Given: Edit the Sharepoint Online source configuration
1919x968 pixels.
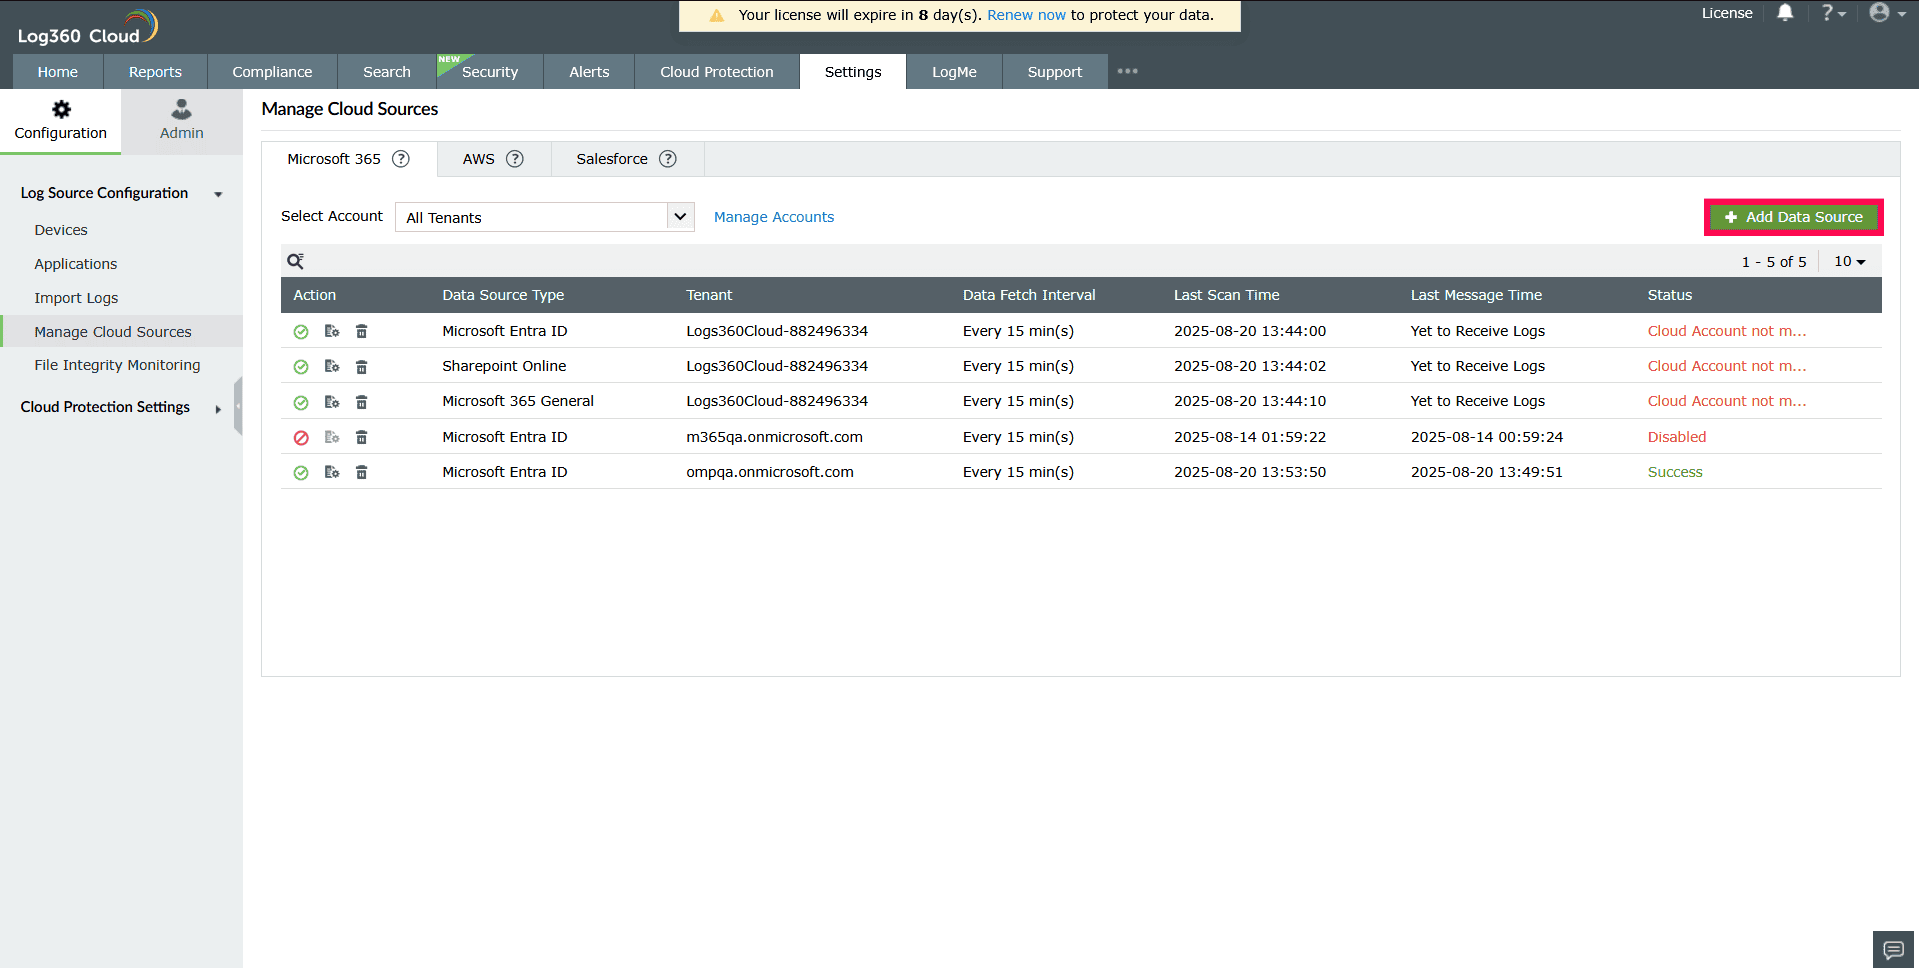Looking at the screenshot, I should point(332,366).
